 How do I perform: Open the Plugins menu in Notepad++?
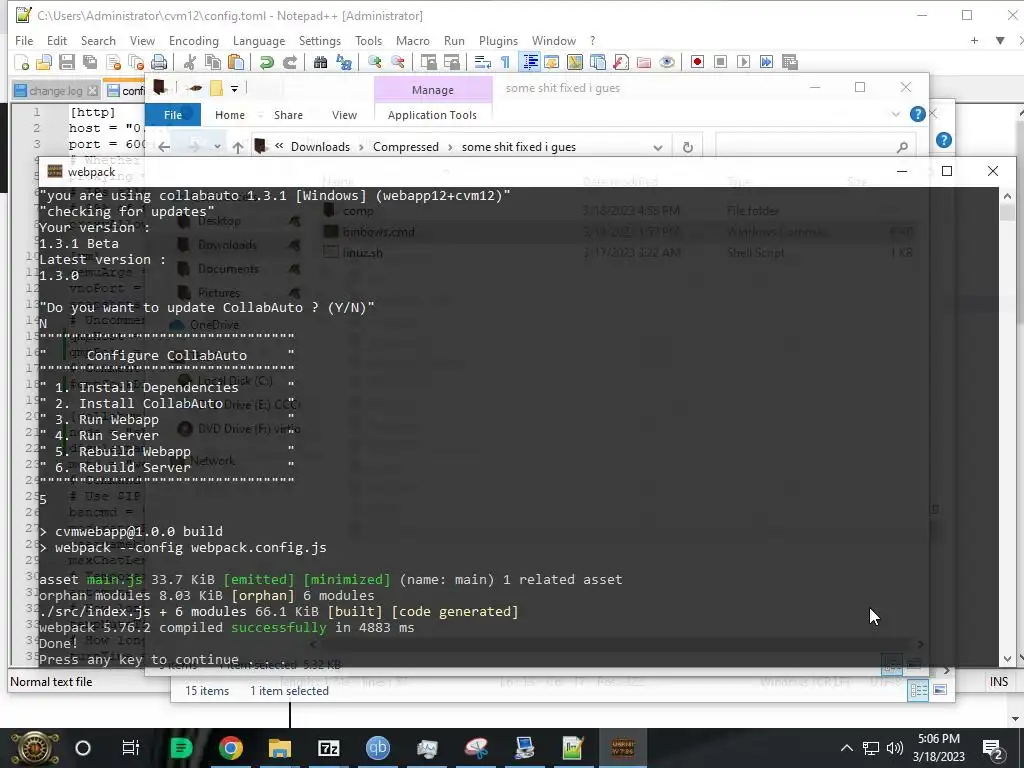point(498,40)
